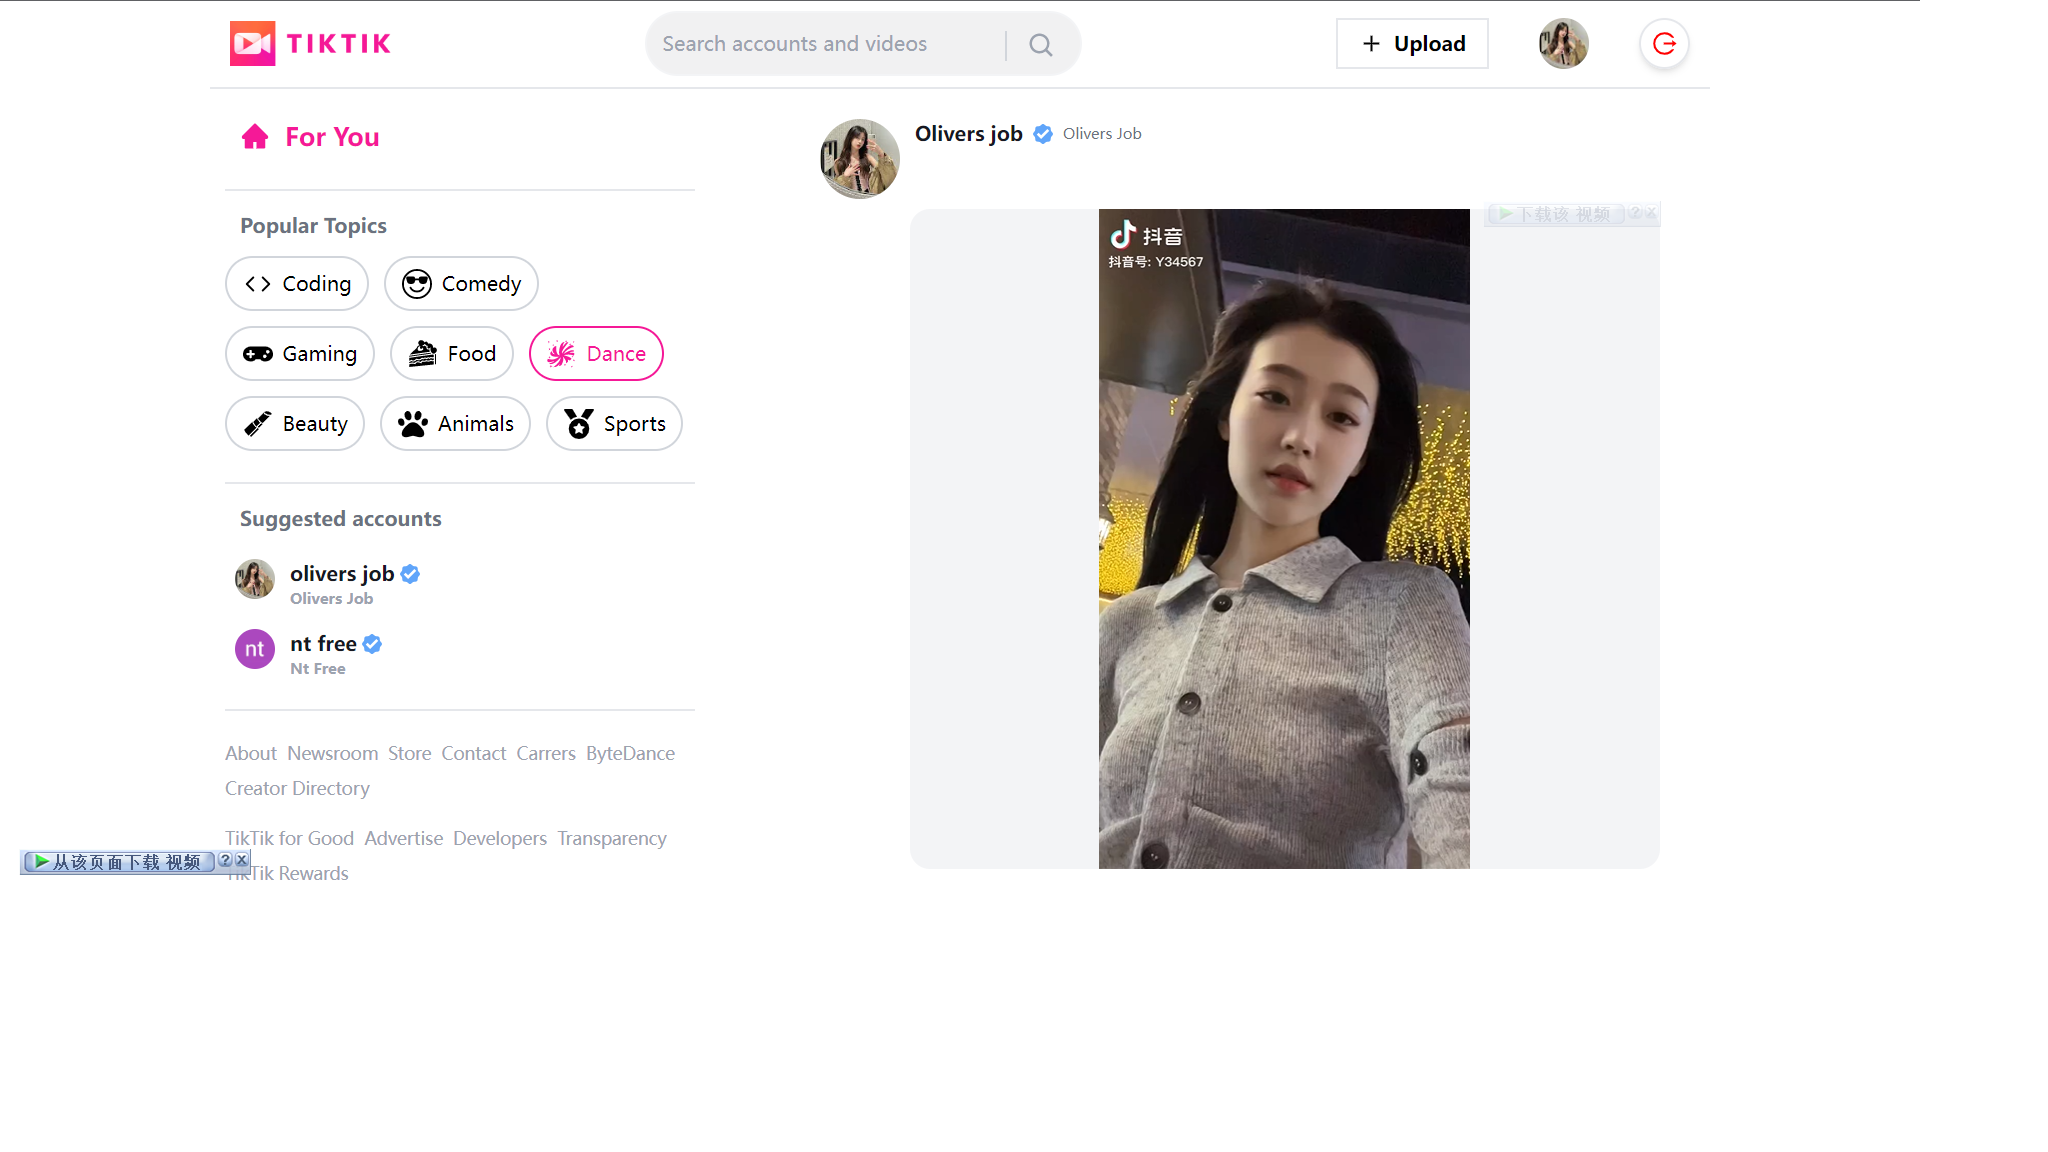Click the Upload button
Screen dimensions: 2048x1152
[x=1411, y=43]
